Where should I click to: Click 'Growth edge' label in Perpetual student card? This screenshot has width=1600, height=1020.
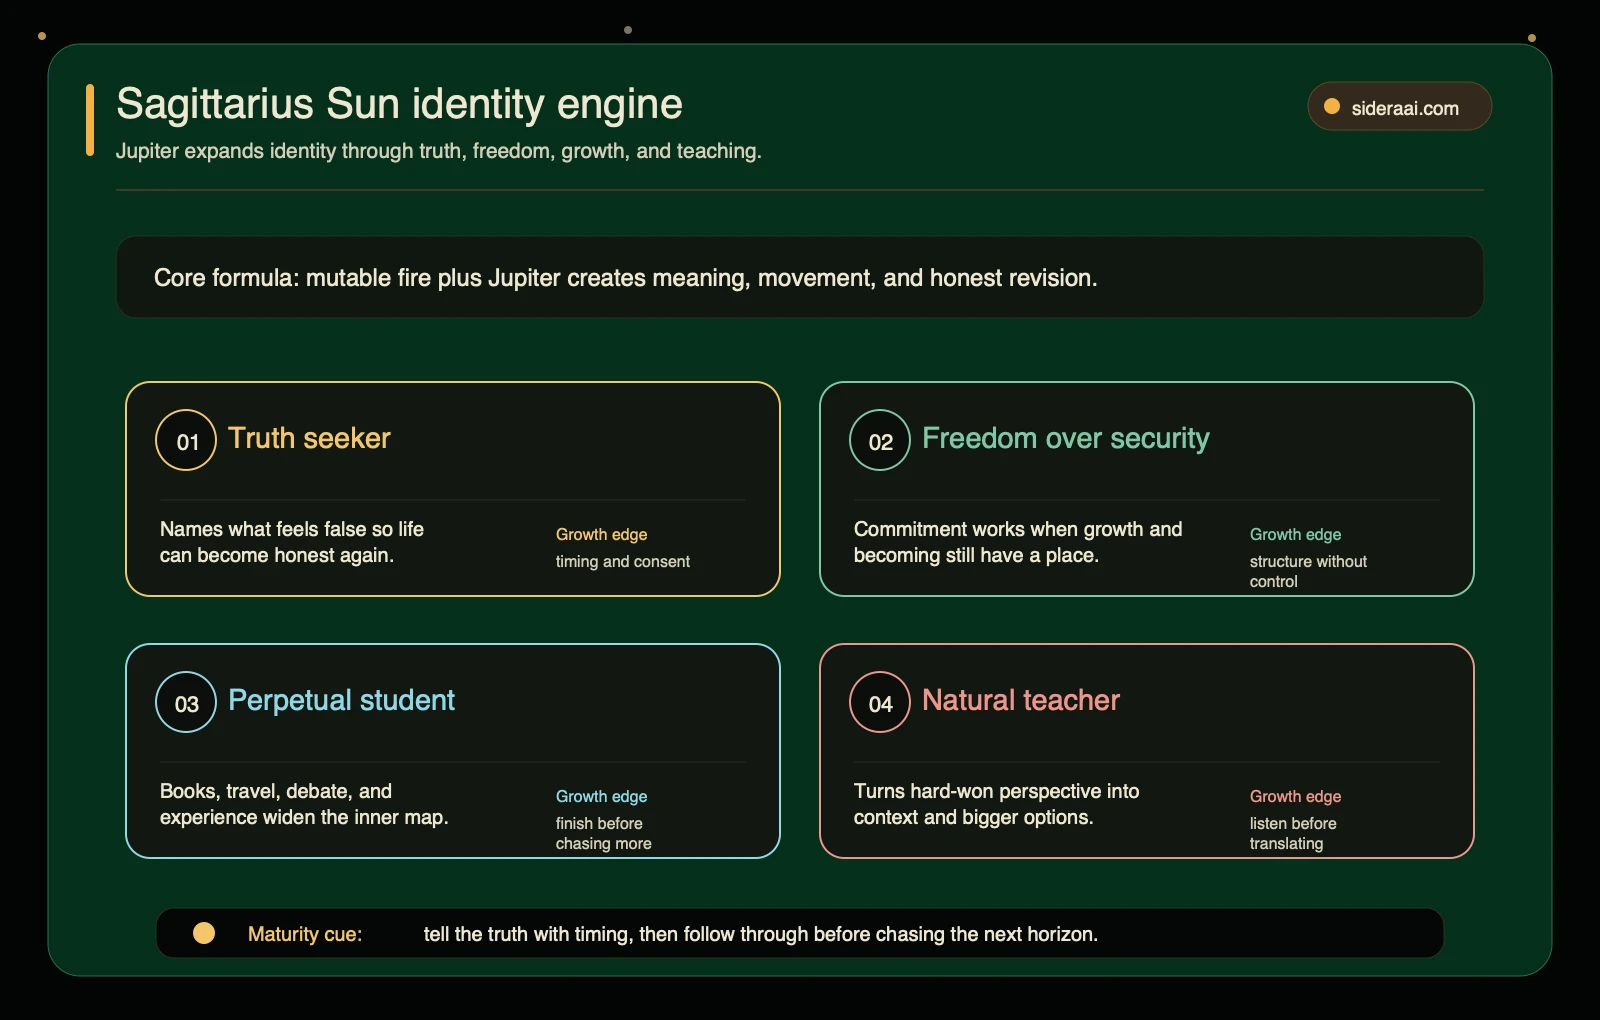click(601, 796)
